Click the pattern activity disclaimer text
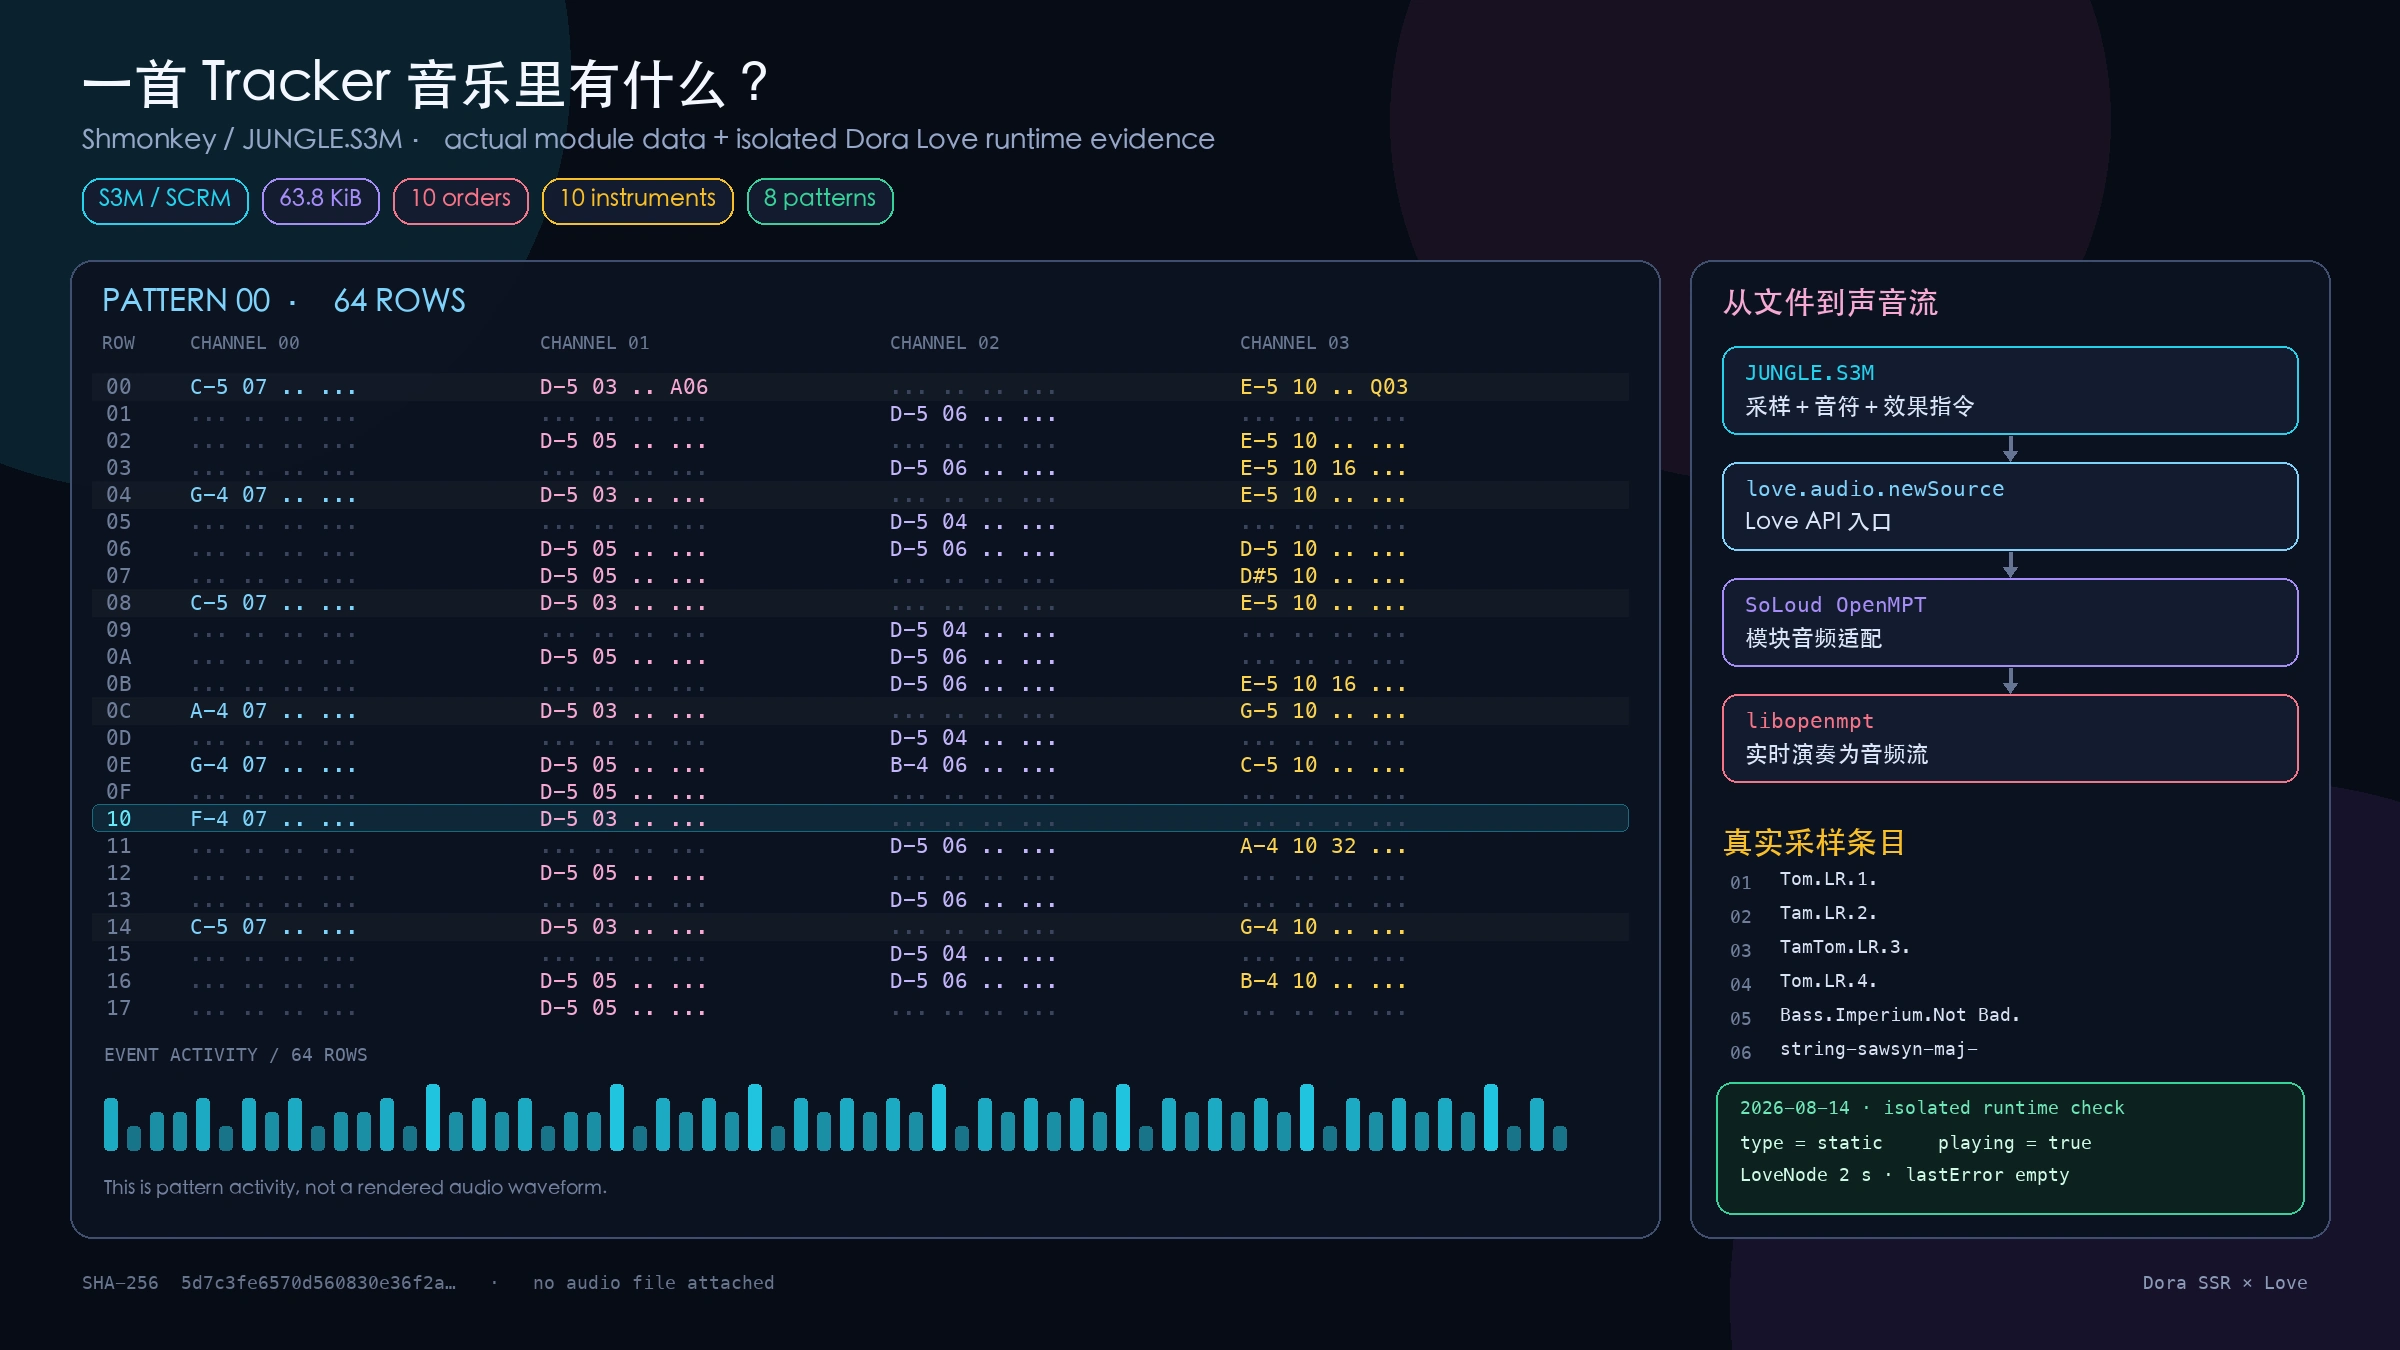The height and width of the screenshot is (1350, 2400). point(355,1187)
